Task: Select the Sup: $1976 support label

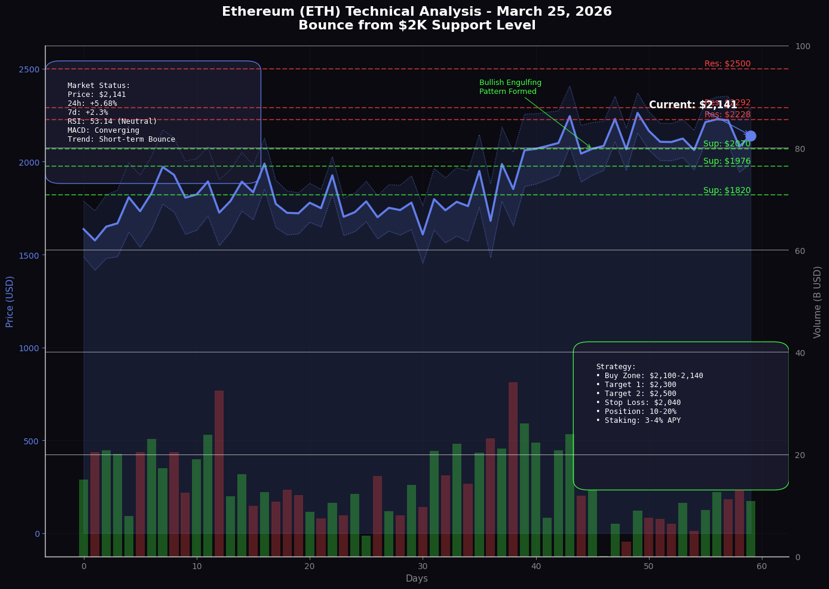Action: [x=727, y=161]
